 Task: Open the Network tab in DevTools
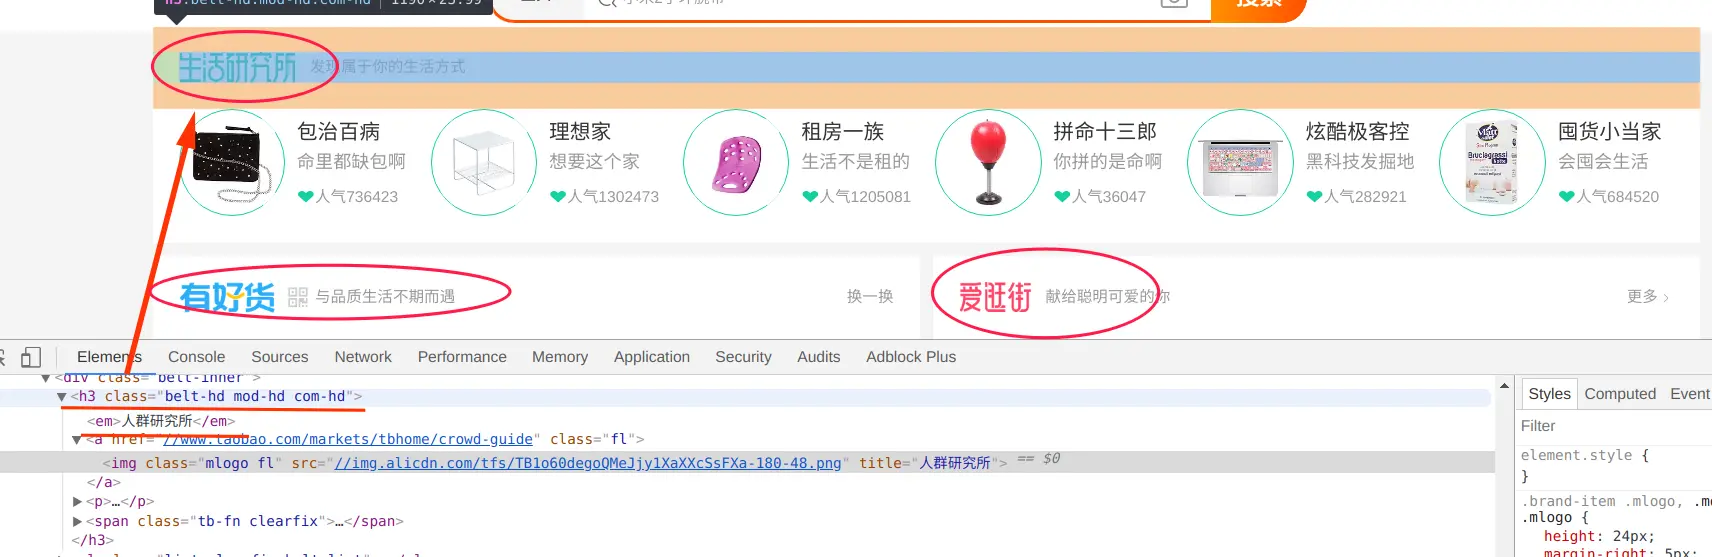363,357
